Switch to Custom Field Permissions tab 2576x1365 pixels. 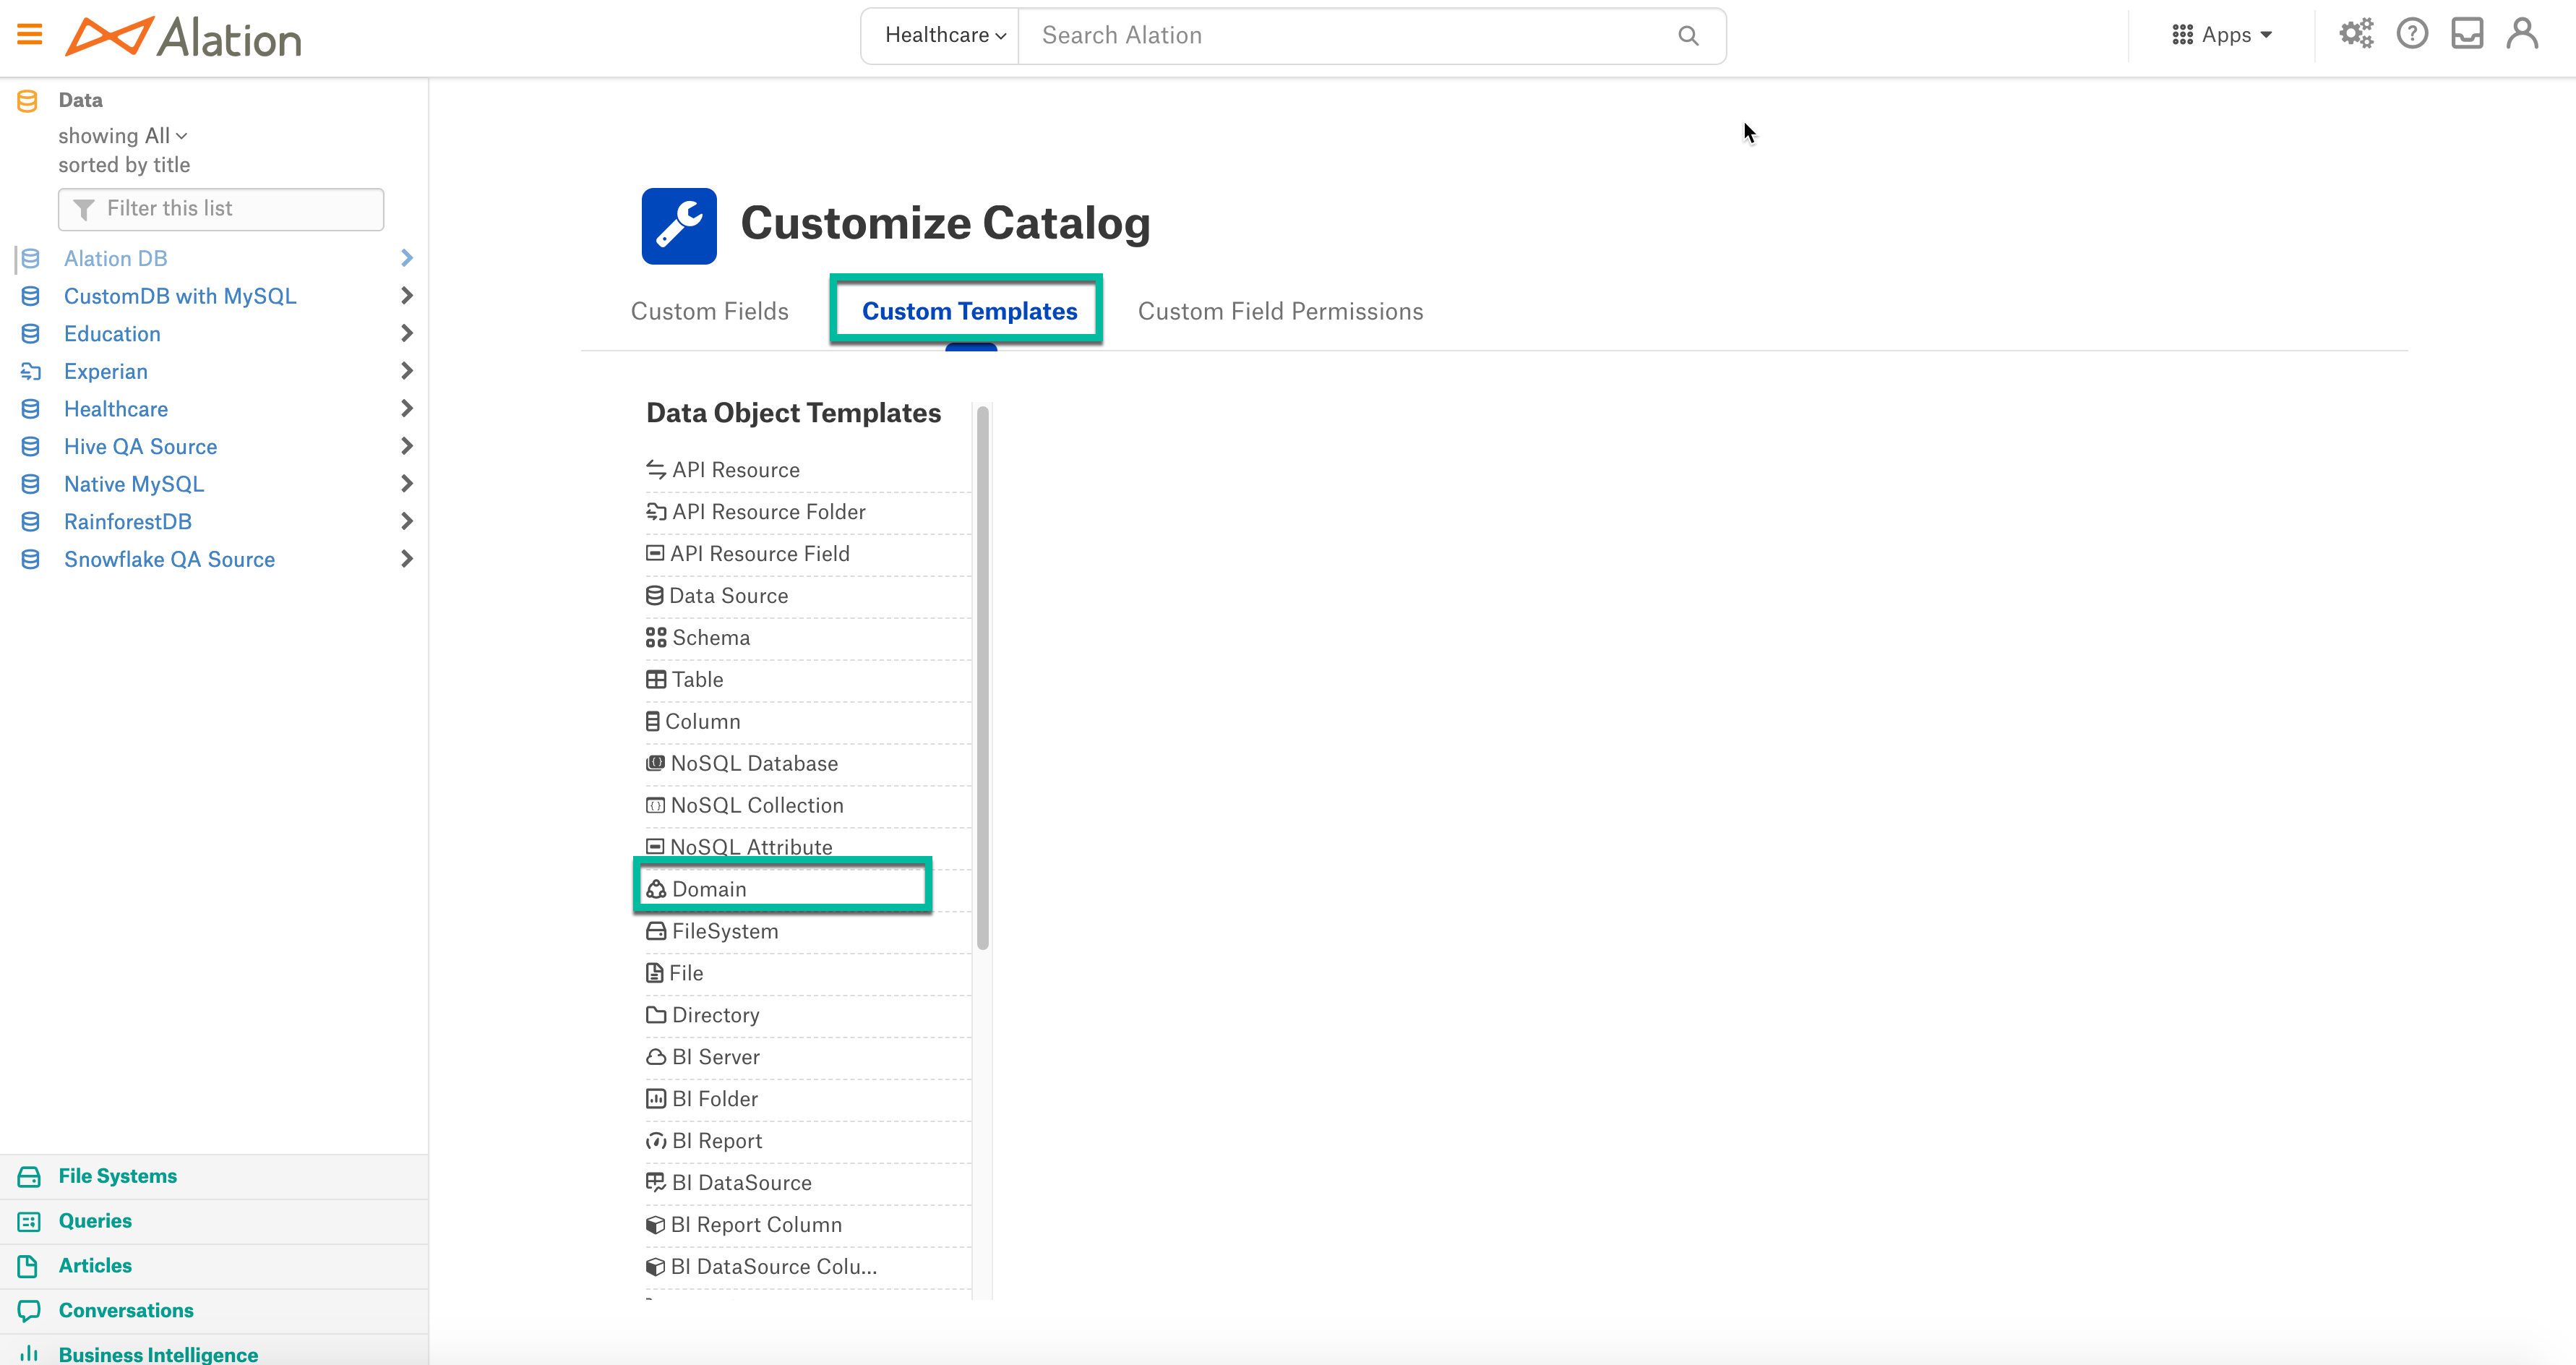[x=1280, y=312]
